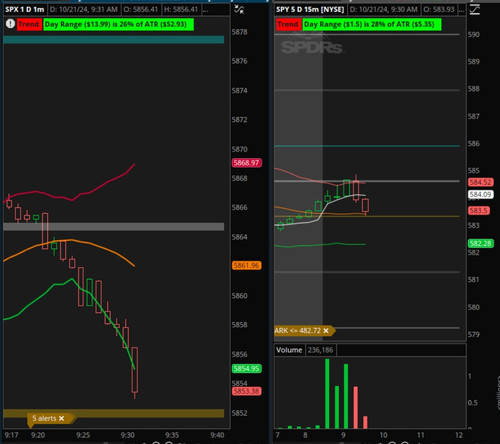The image size is (500, 444).
Task: Click the 5870 level on SPX price axis
Action: pyautogui.click(x=240, y=149)
